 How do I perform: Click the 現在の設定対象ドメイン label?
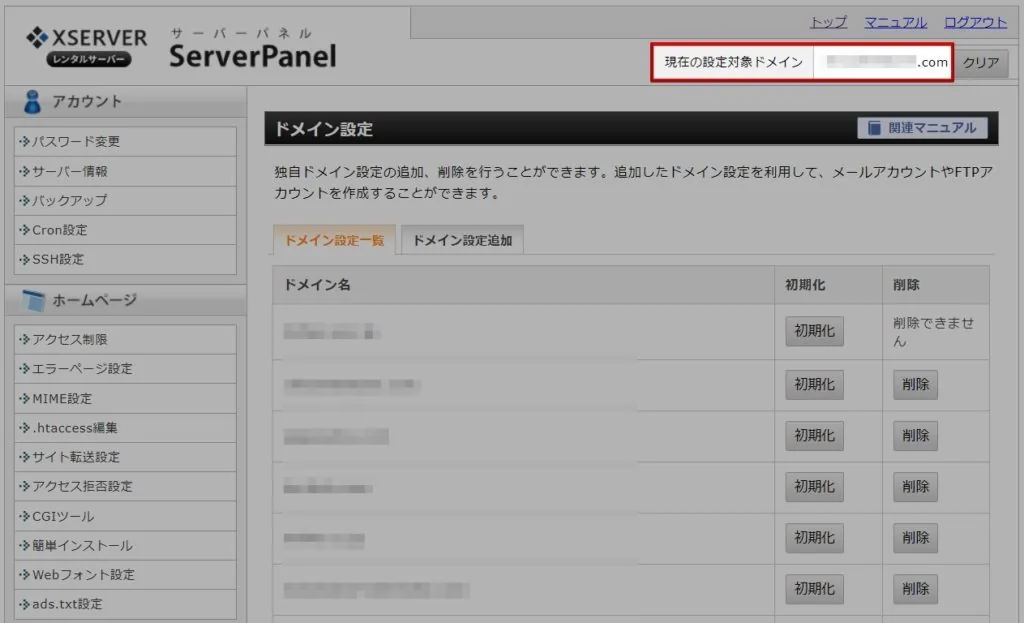733,62
